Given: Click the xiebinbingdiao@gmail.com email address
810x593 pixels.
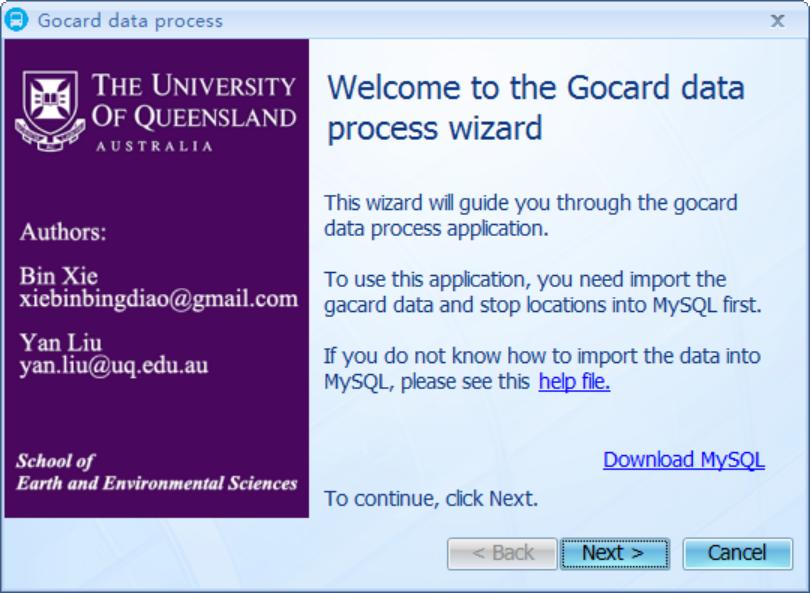Looking at the screenshot, I should [x=158, y=299].
